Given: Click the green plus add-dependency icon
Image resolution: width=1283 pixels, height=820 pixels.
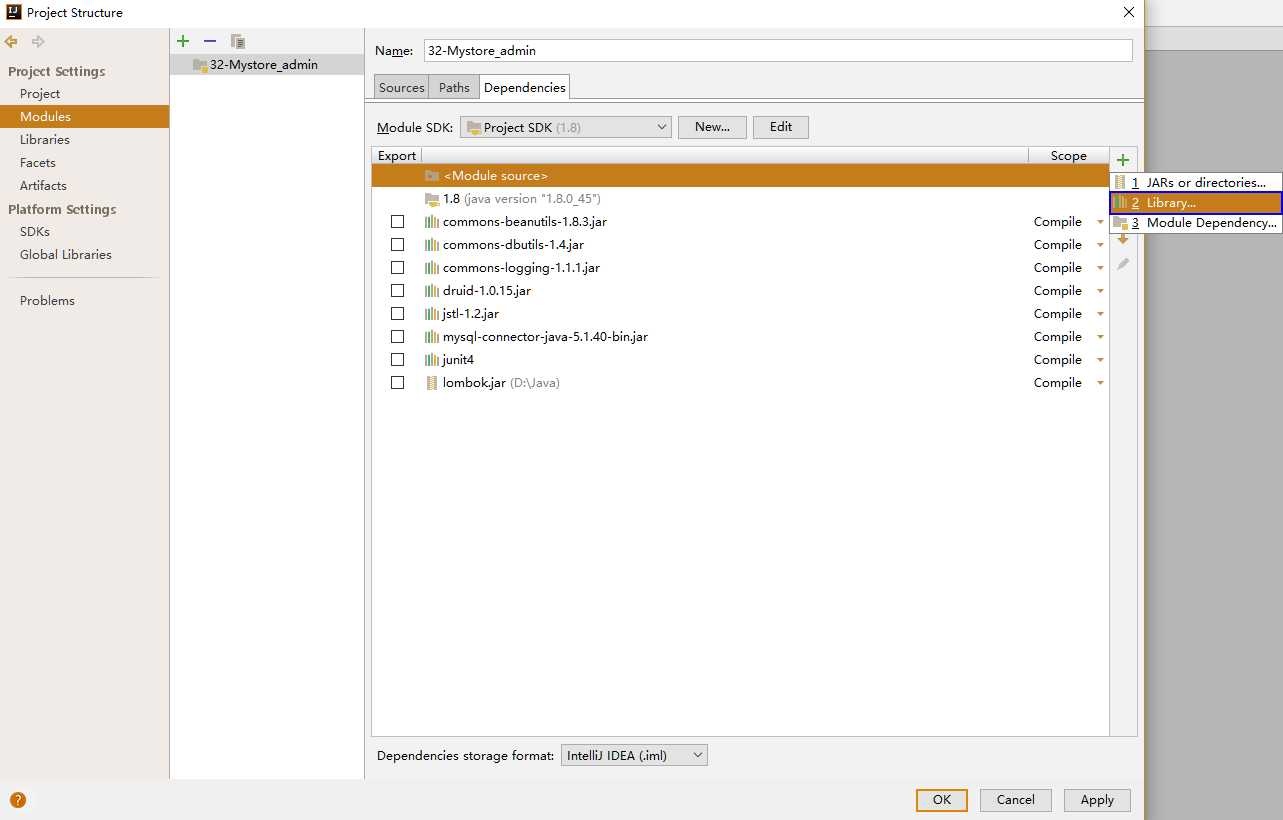Looking at the screenshot, I should click(x=1123, y=160).
